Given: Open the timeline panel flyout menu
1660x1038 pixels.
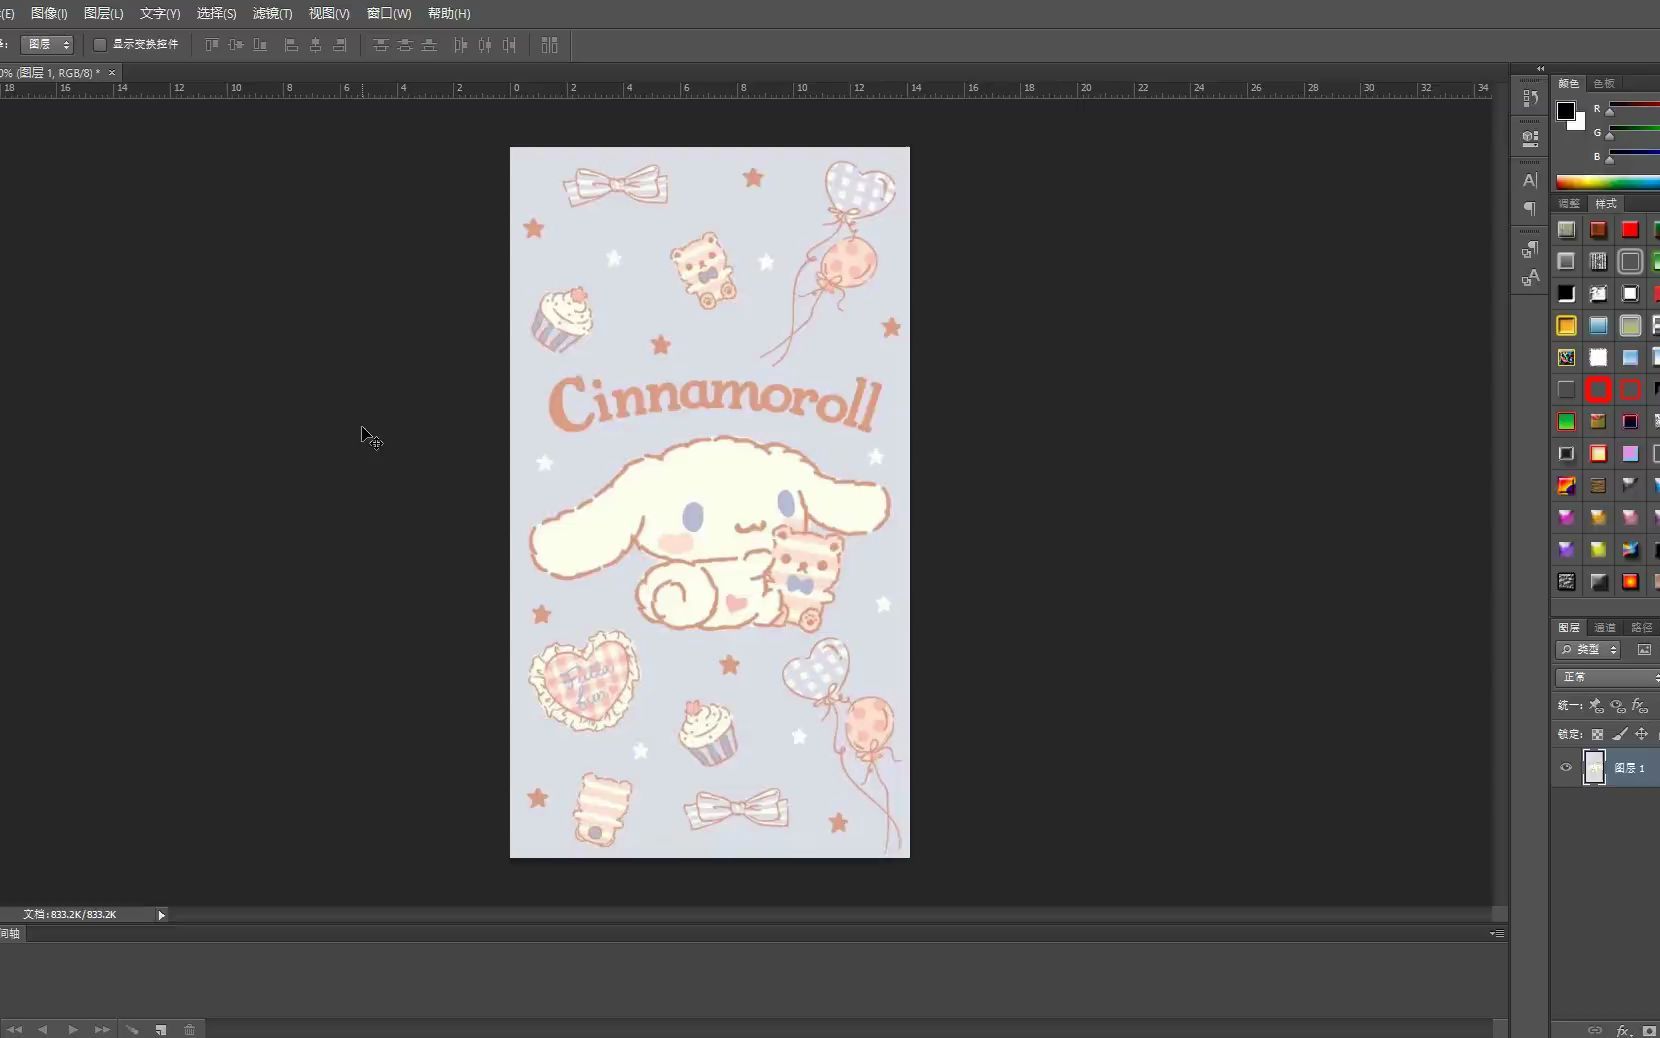Looking at the screenshot, I should coord(1497,933).
